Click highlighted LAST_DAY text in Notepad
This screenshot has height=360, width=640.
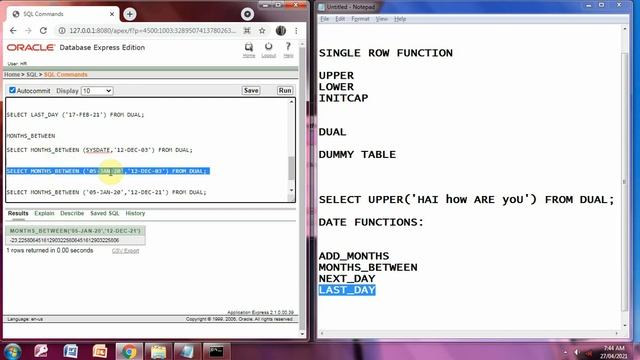[x=347, y=290]
